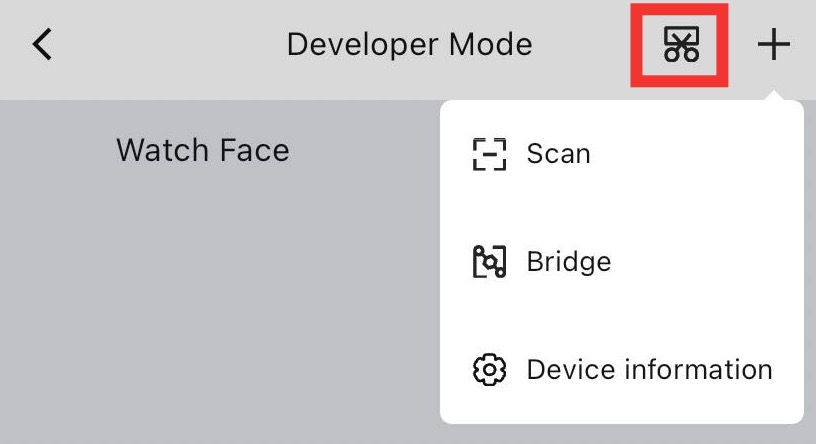Click the Scan bracket icon
Viewport: 816px width, 444px height.
[489, 154]
